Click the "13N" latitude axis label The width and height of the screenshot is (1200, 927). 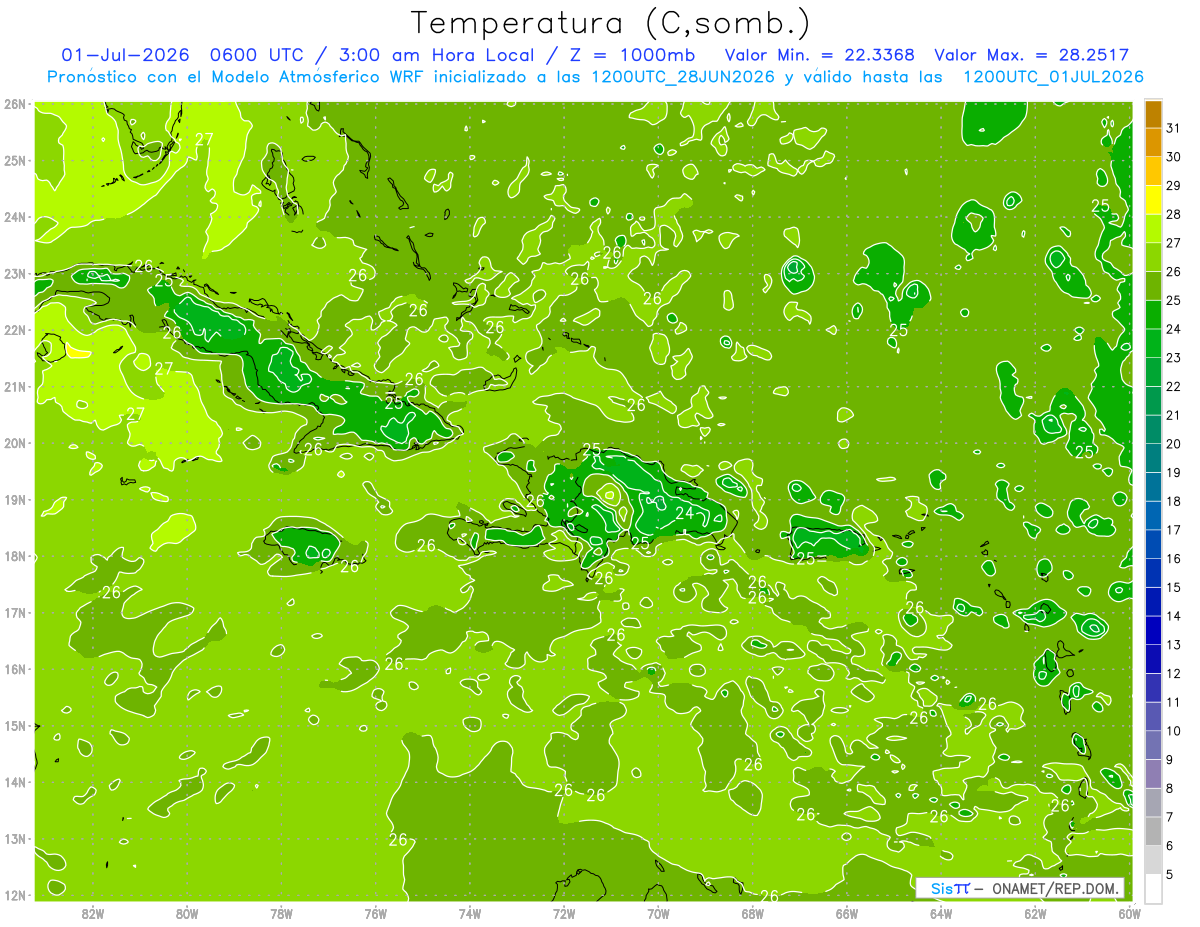point(15,839)
